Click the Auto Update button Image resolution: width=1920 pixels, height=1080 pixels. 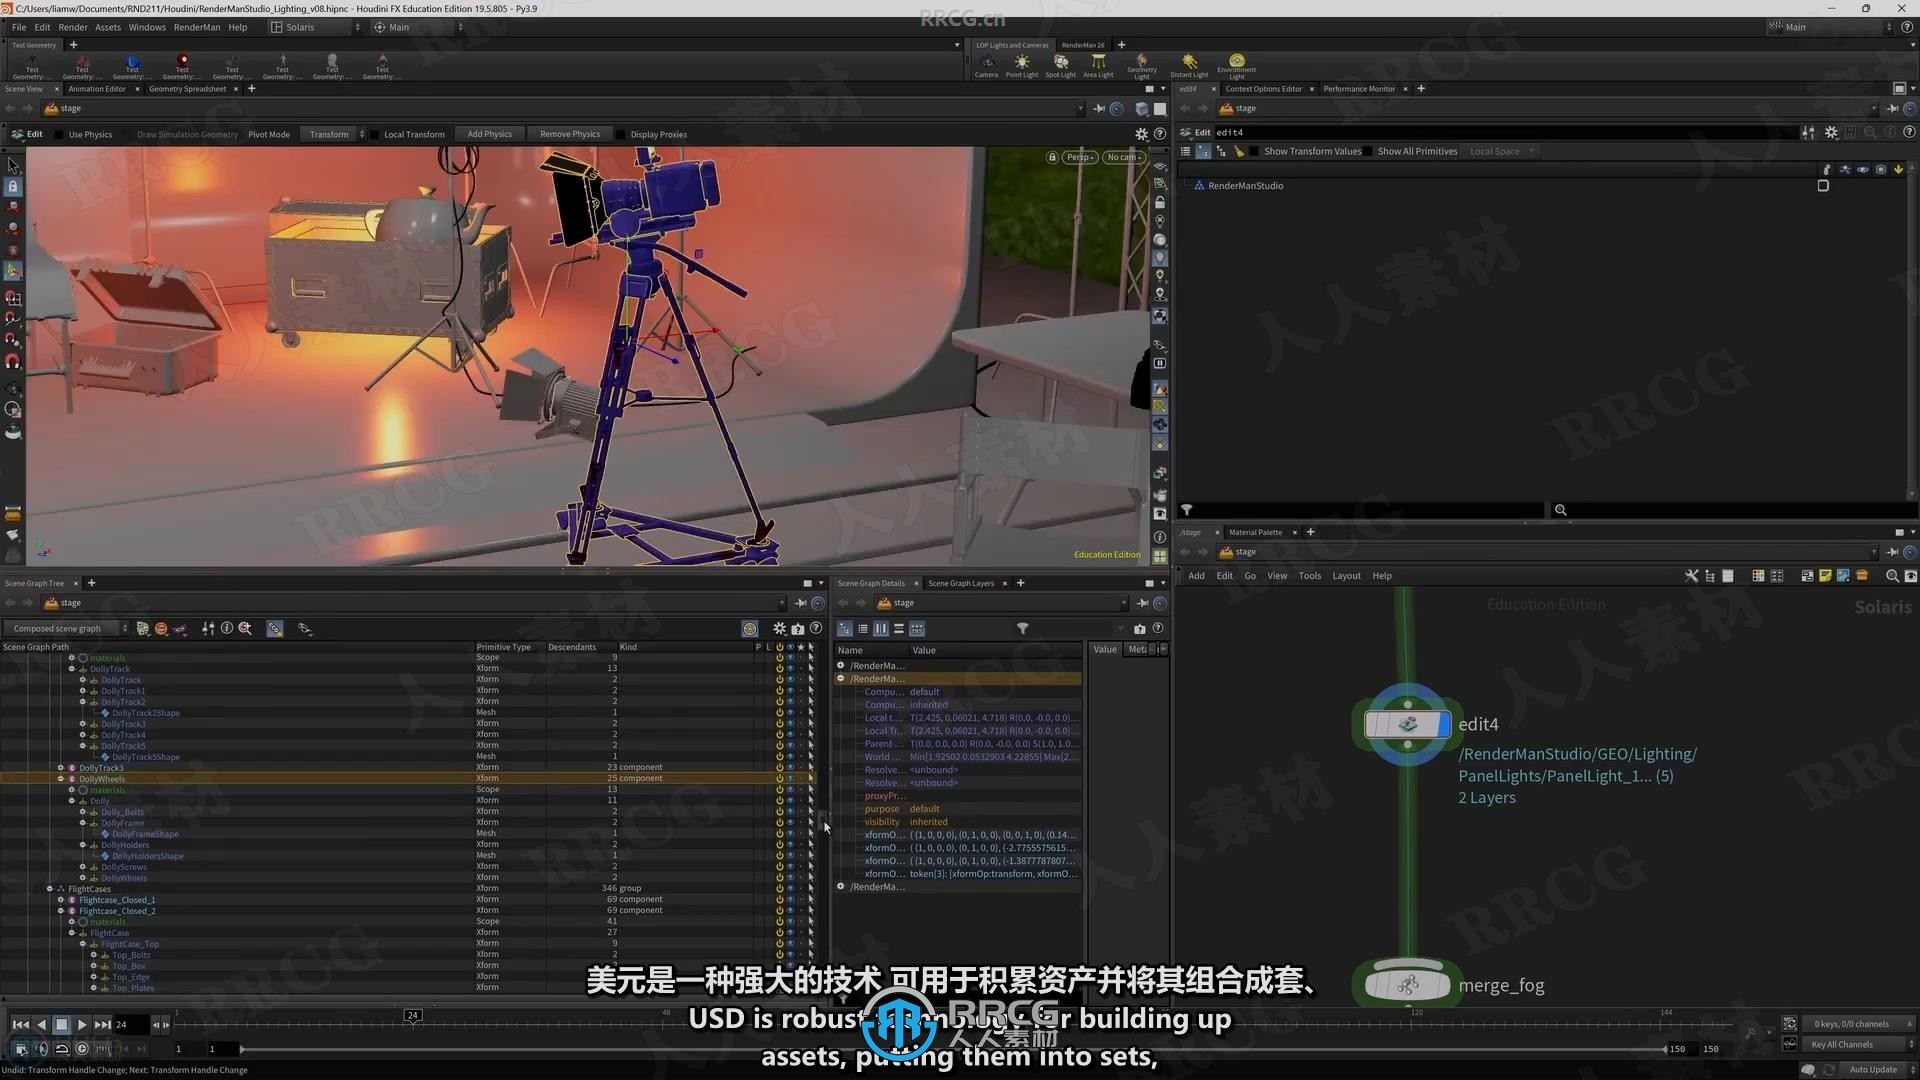[1873, 1069]
